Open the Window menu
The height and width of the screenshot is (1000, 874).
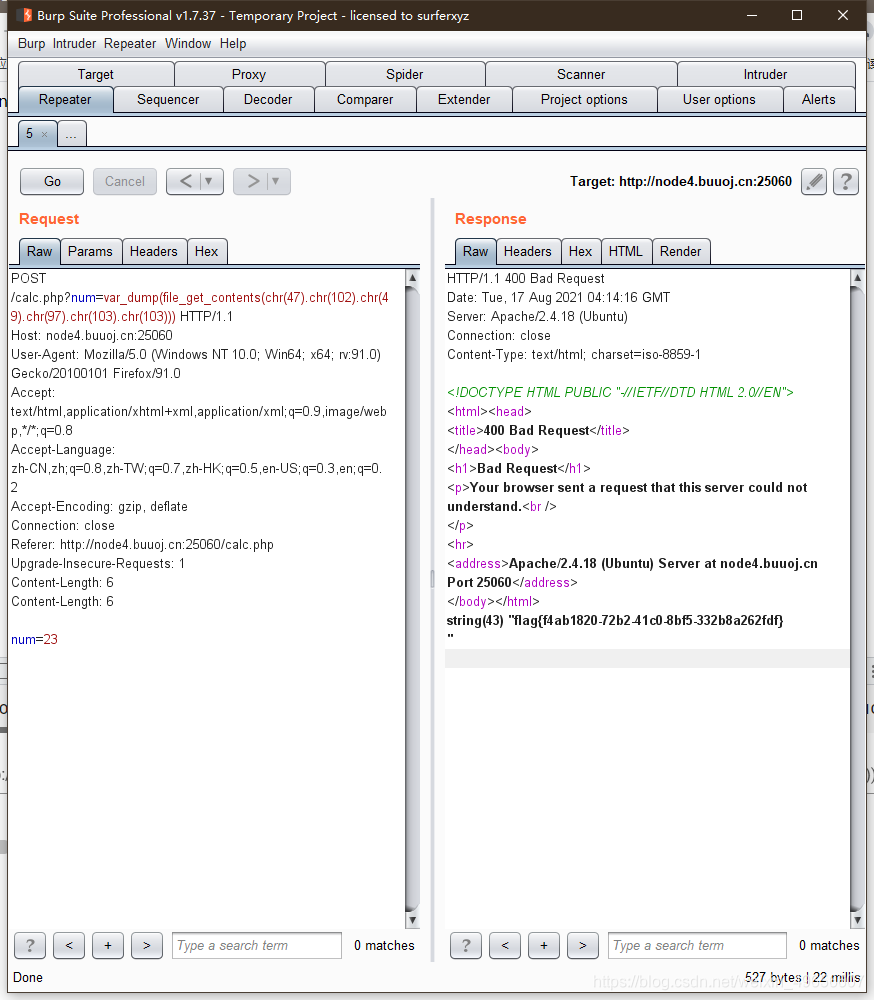click(188, 43)
